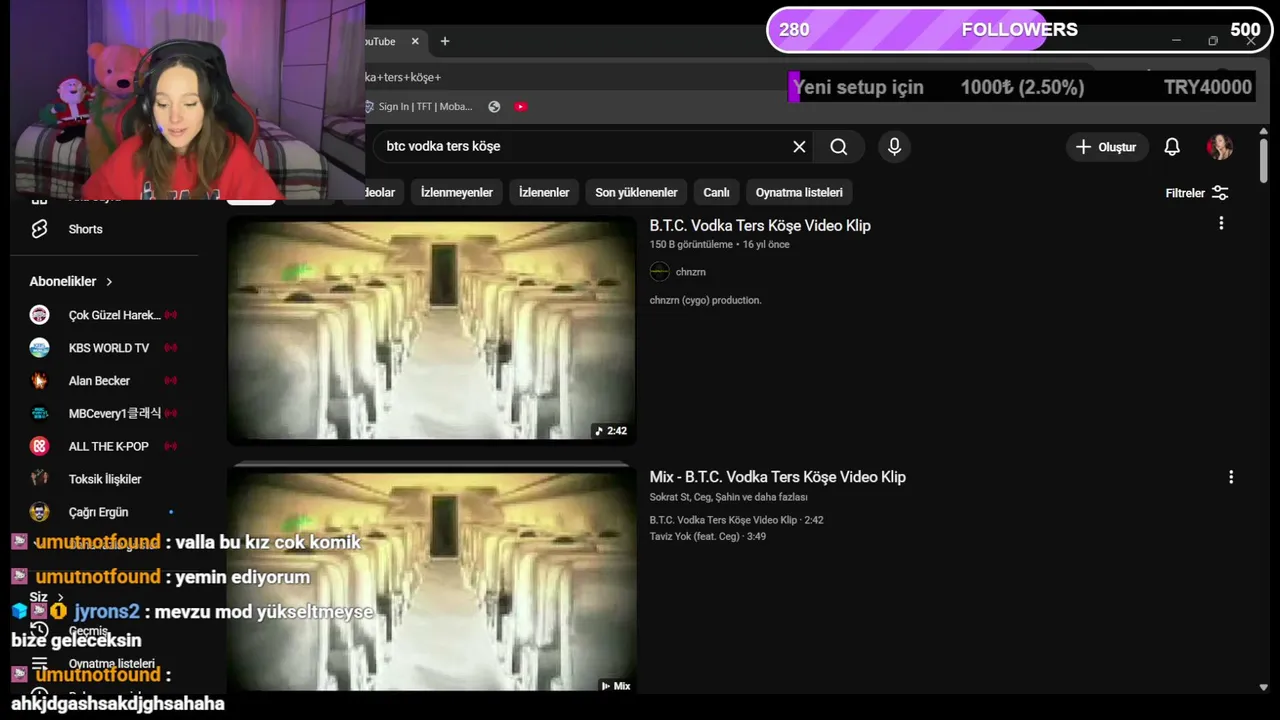Click the Yeni setup için donation bar
Image resolution: width=1280 pixels, height=720 pixels.
pos(1022,87)
